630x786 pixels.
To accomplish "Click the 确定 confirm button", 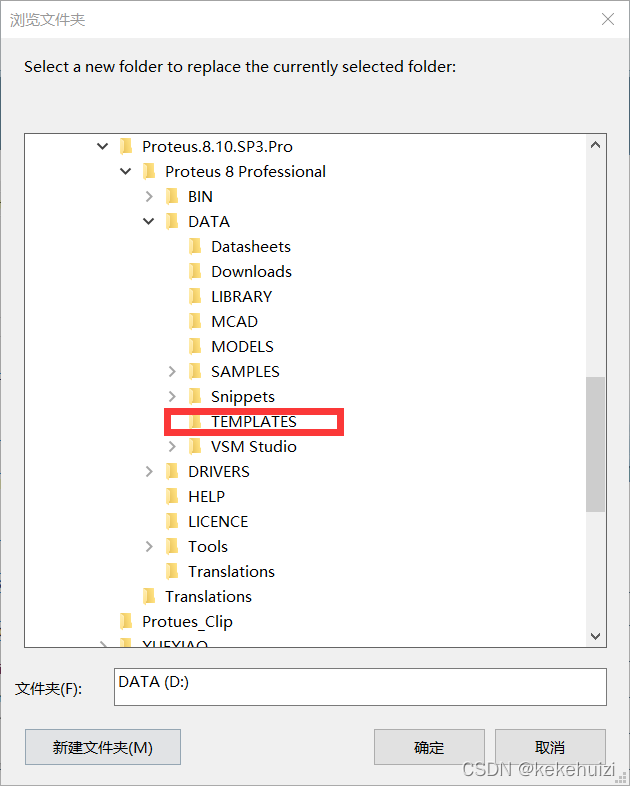I will [429, 747].
